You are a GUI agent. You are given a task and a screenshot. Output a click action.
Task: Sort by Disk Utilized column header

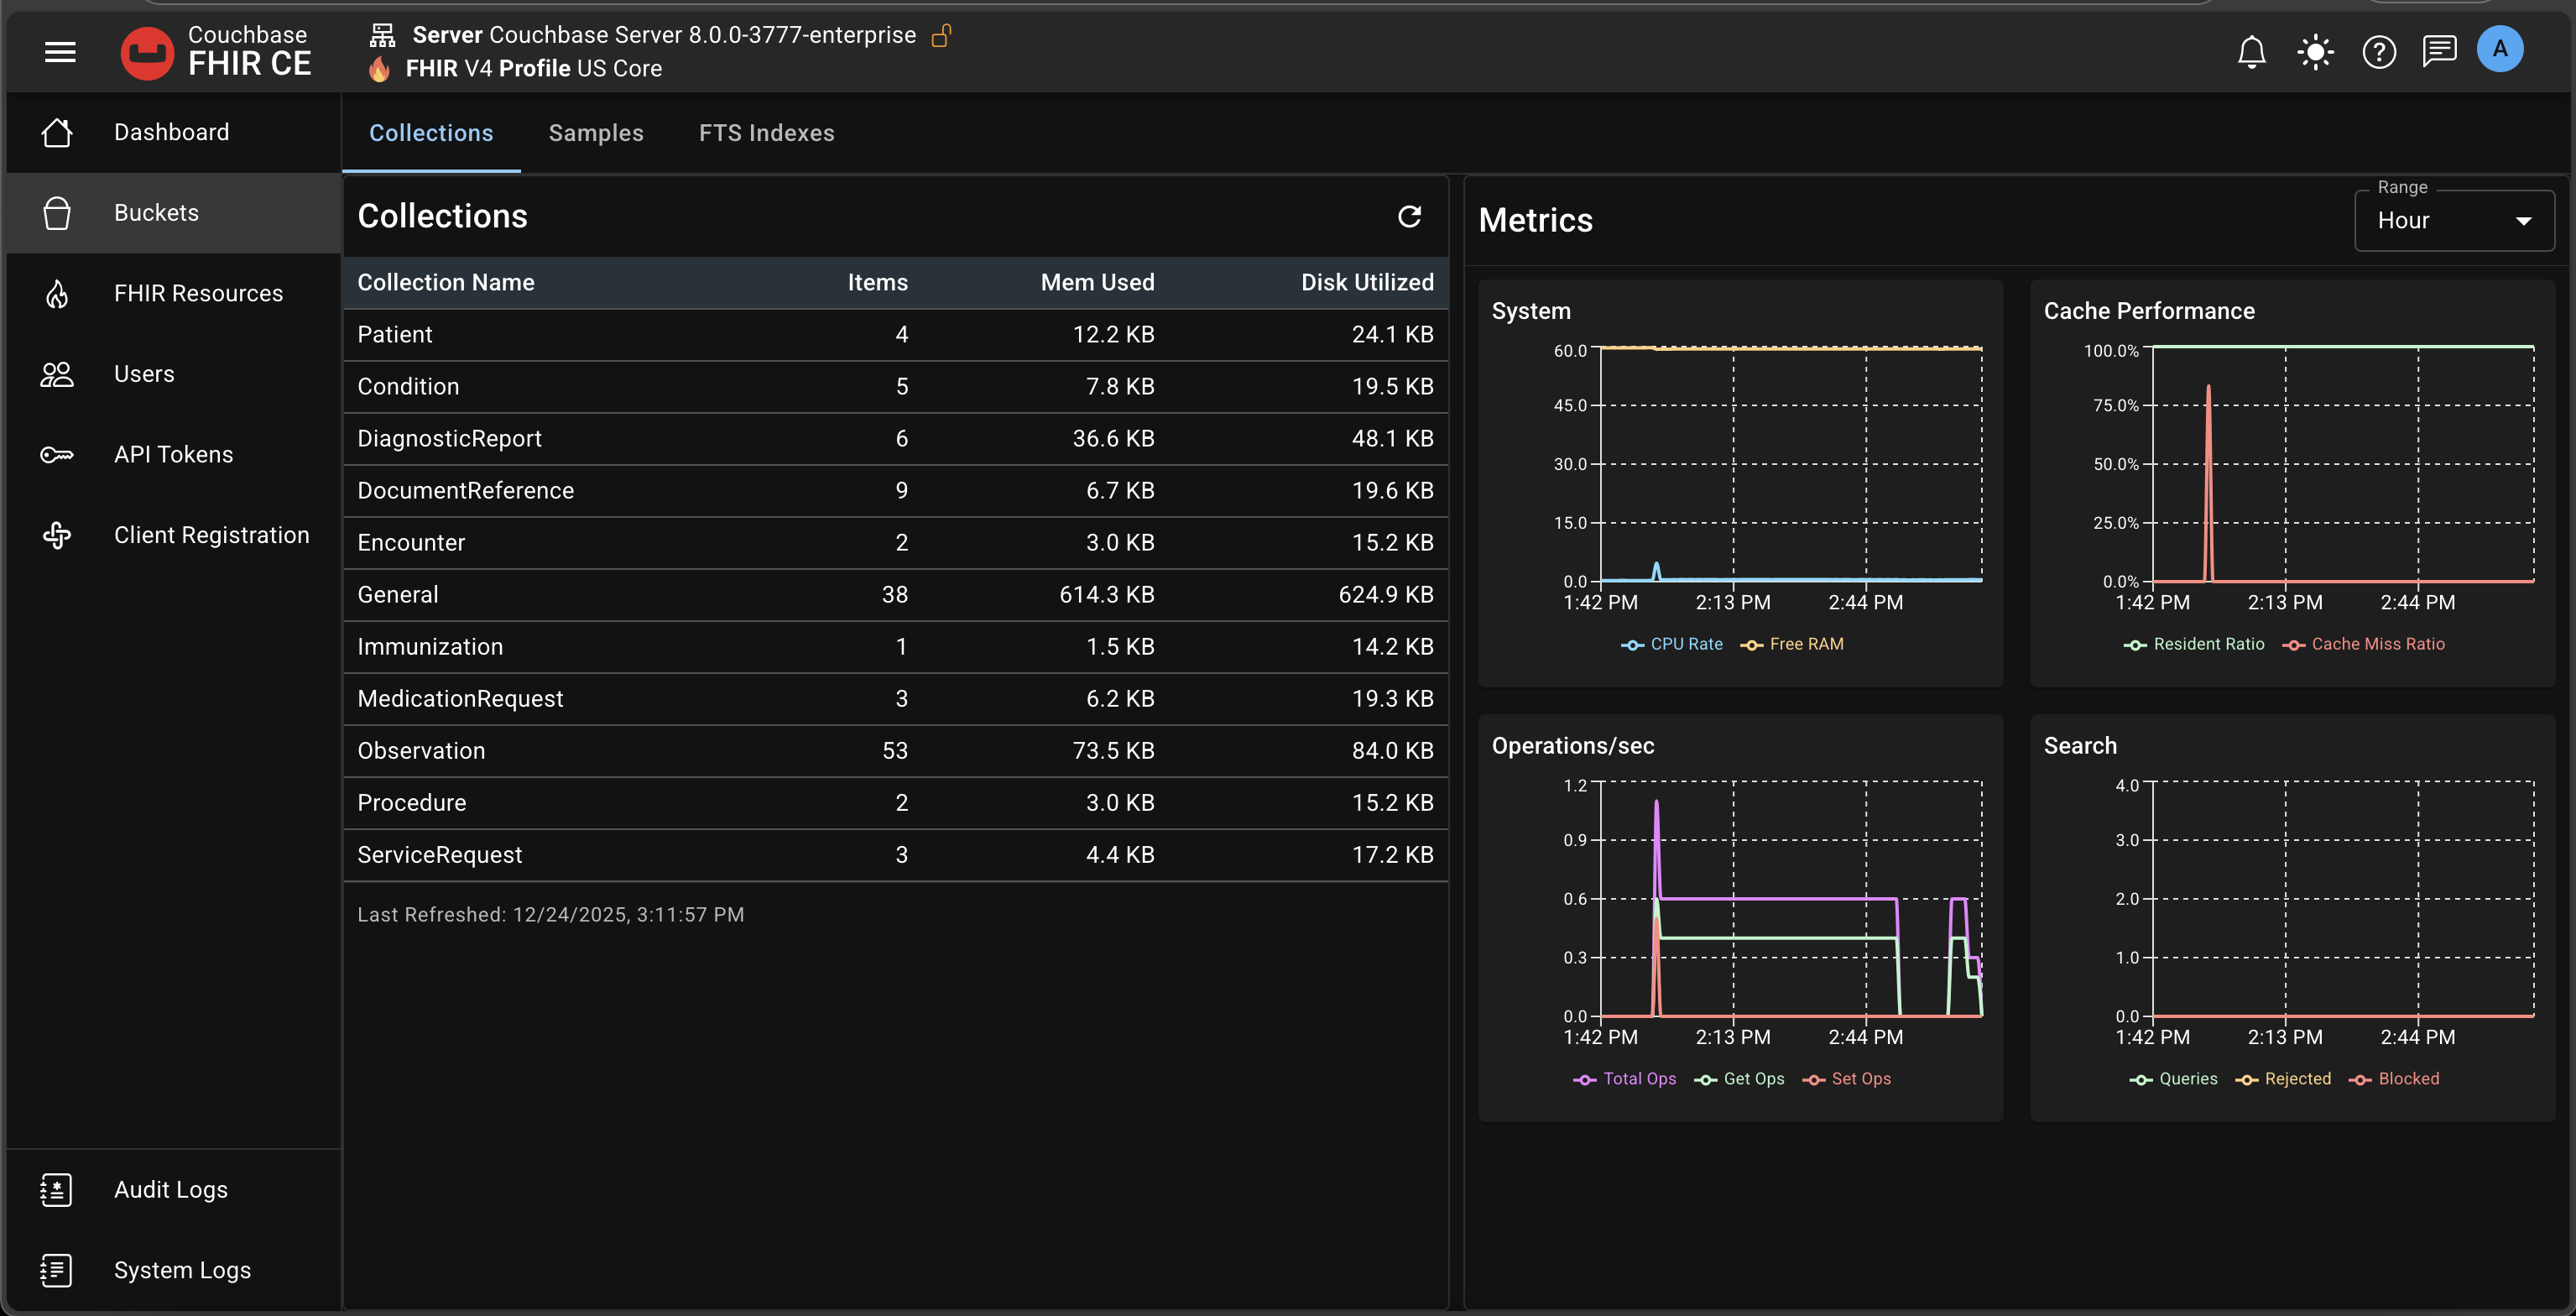click(1366, 282)
